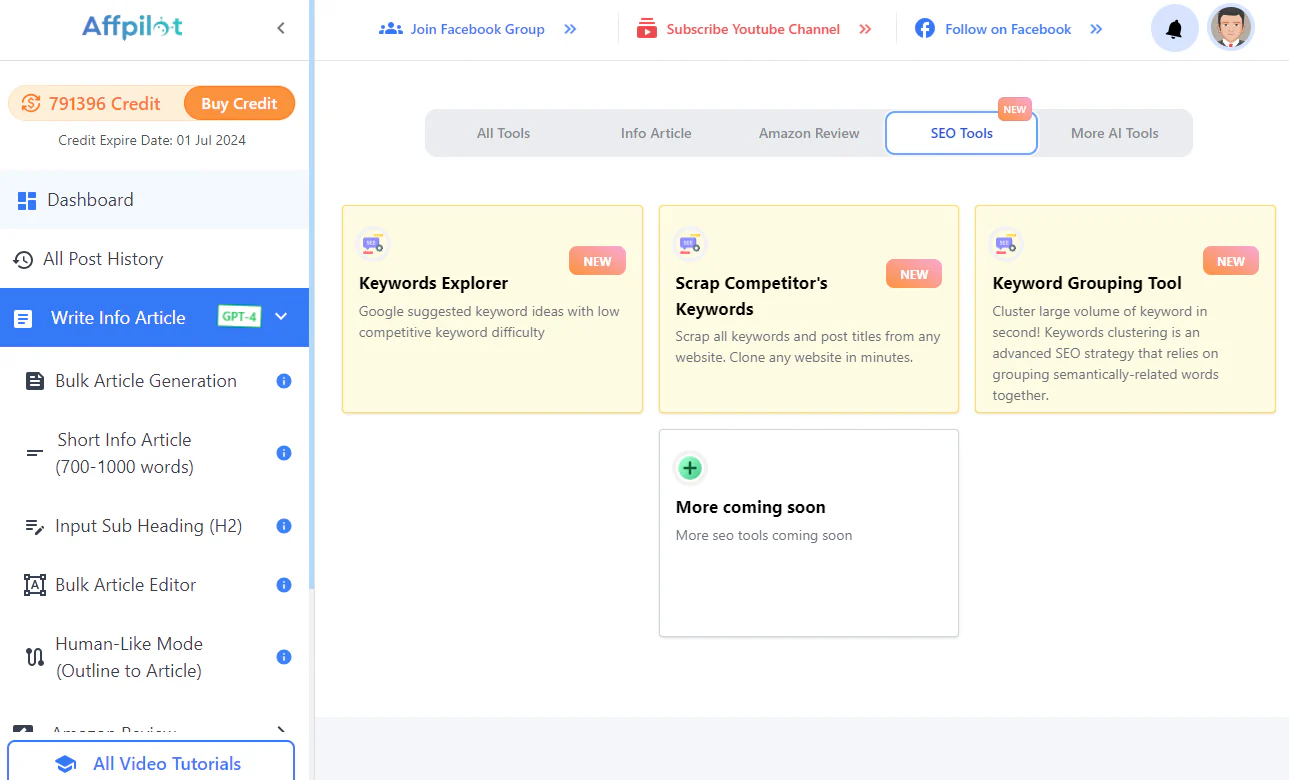Click the Facebook logo icon
The image size is (1289, 780).
(x=925, y=29)
